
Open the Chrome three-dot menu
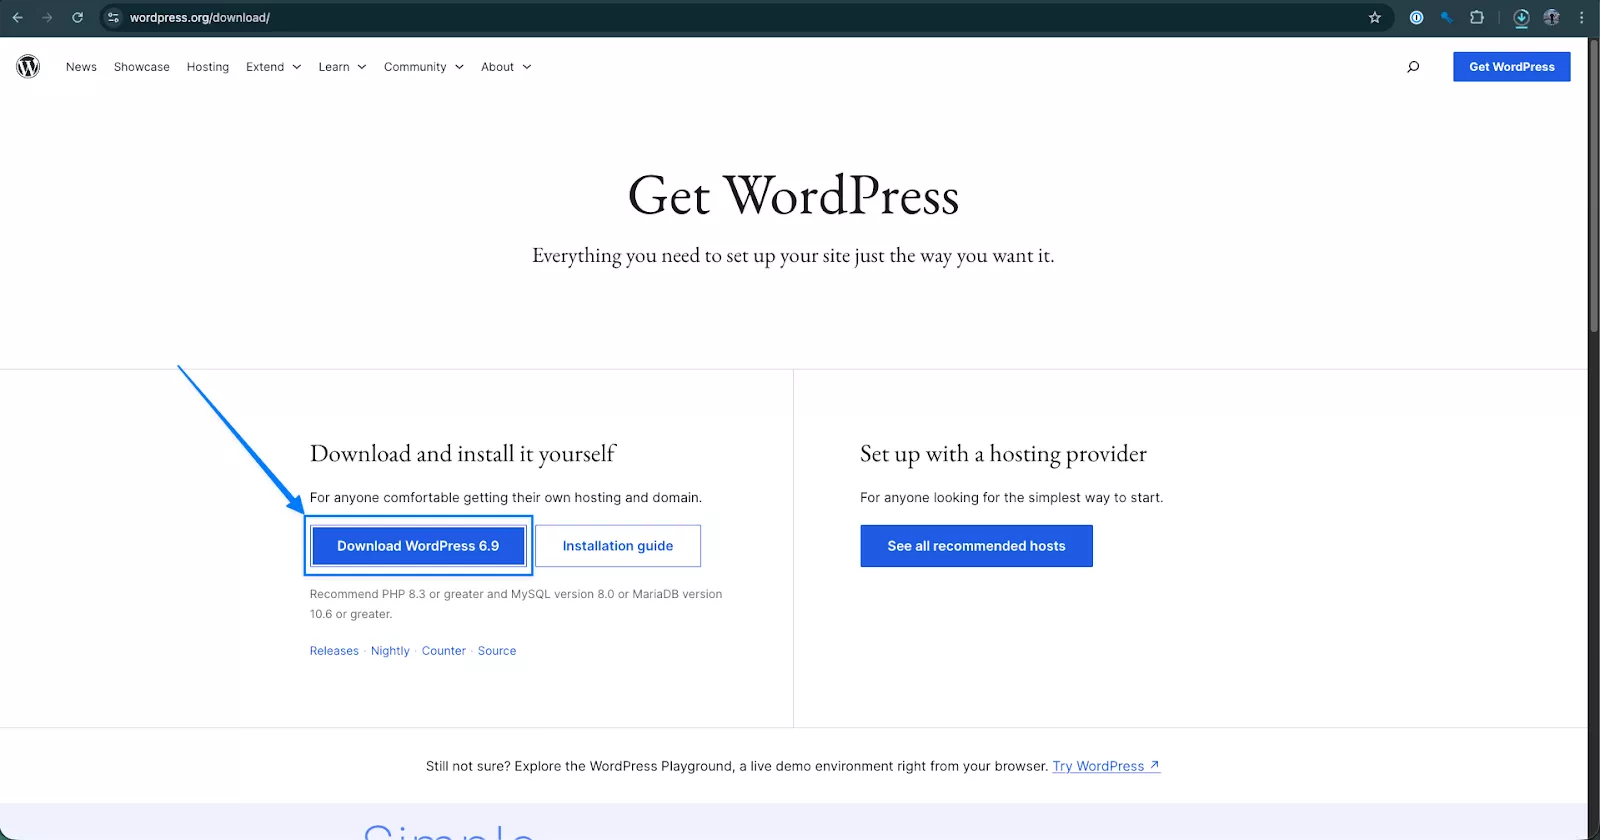[1581, 17]
